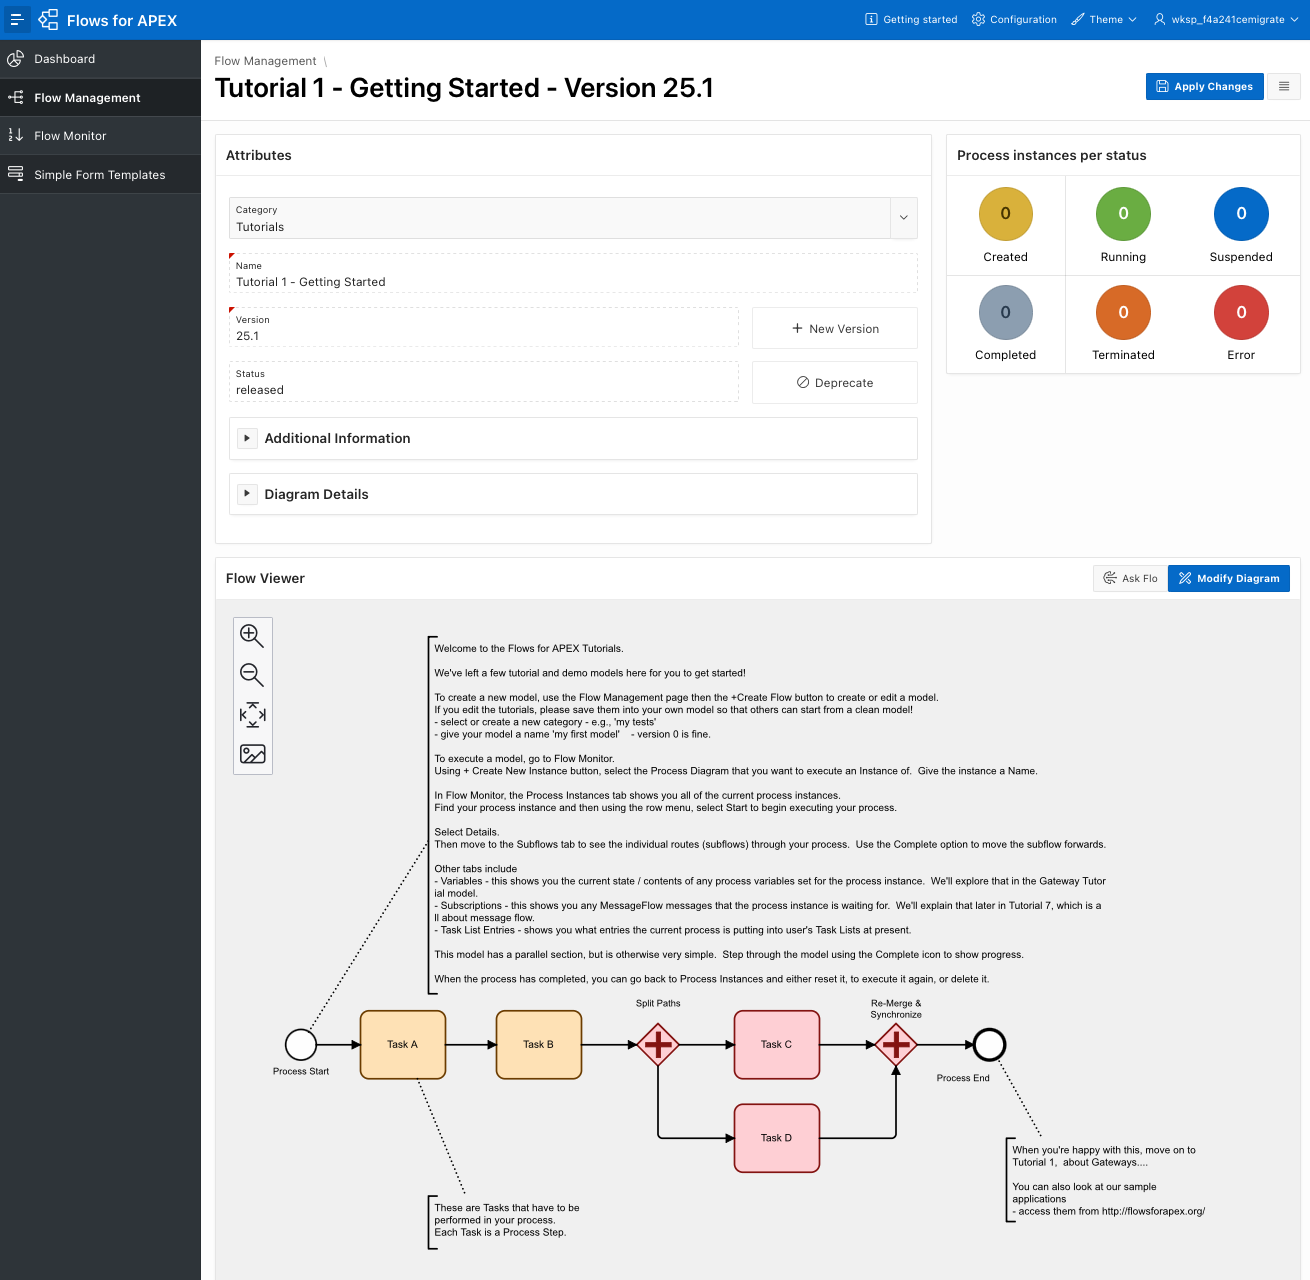Select Task C in the diagram

coord(777,1045)
